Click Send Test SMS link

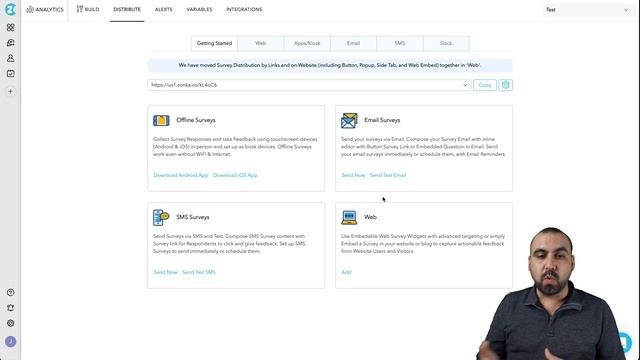tap(199, 272)
